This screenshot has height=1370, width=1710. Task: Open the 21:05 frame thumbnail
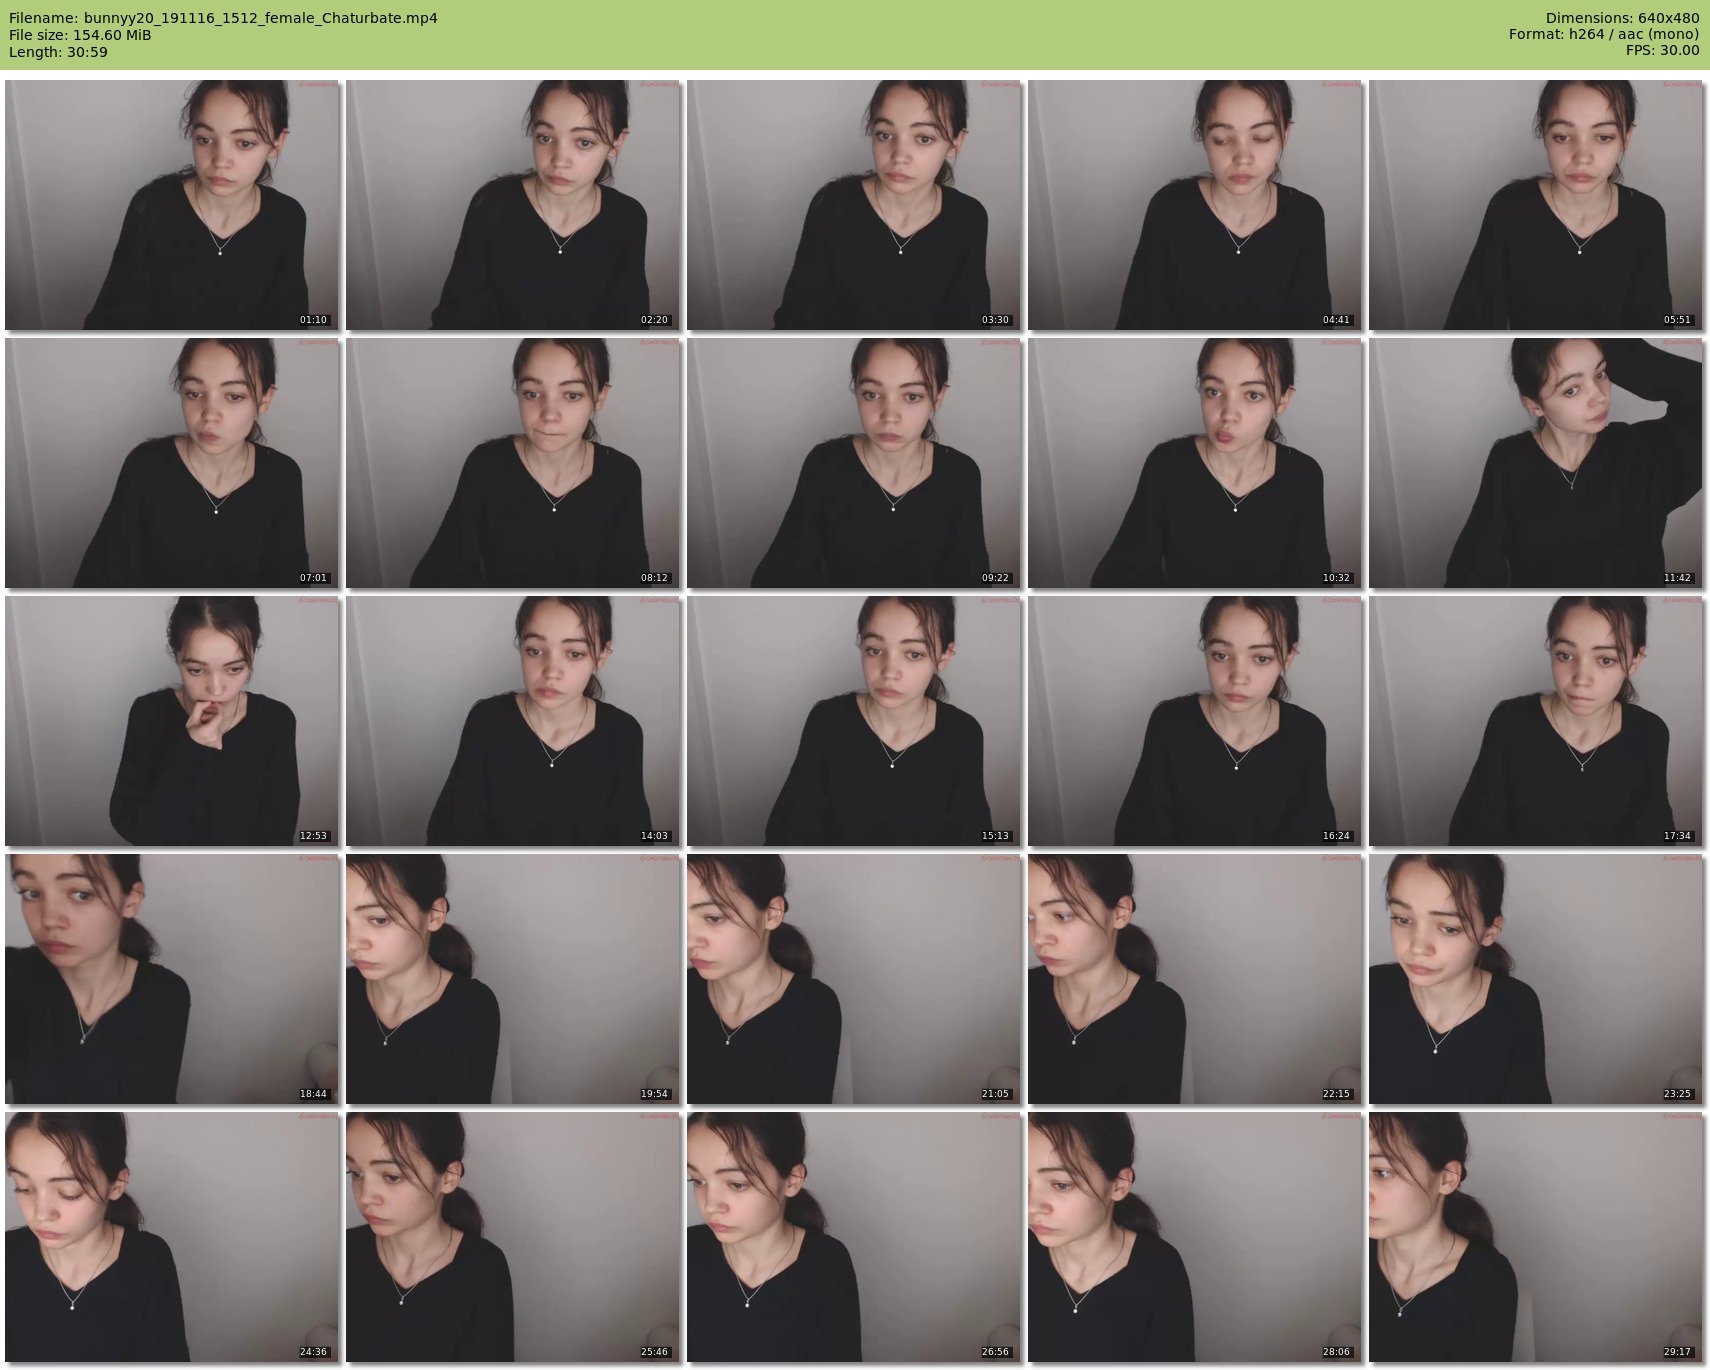point(853,979)
